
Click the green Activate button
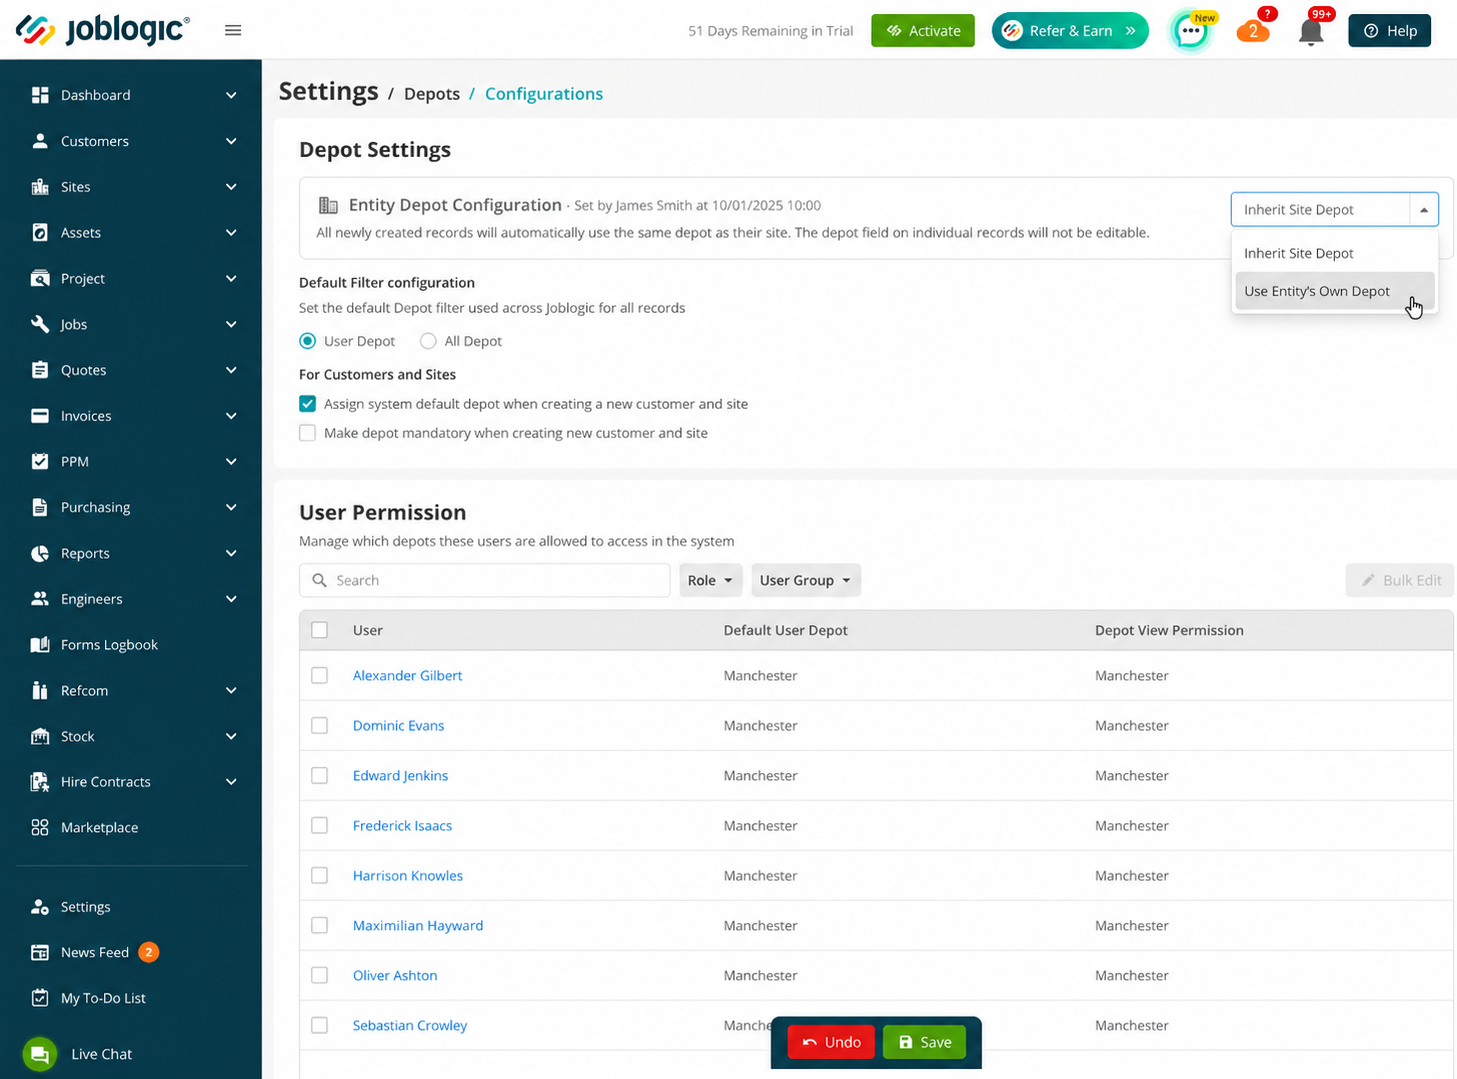pos(923,31)
